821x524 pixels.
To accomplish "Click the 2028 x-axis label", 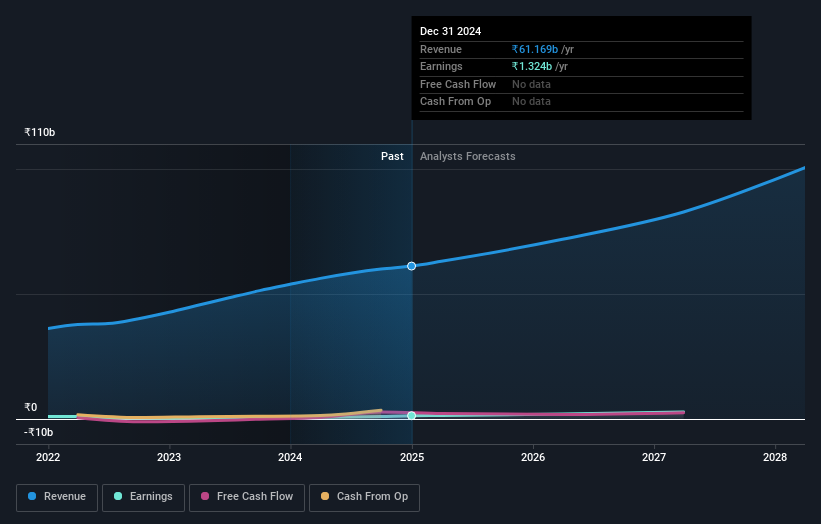I will point(775,458).
